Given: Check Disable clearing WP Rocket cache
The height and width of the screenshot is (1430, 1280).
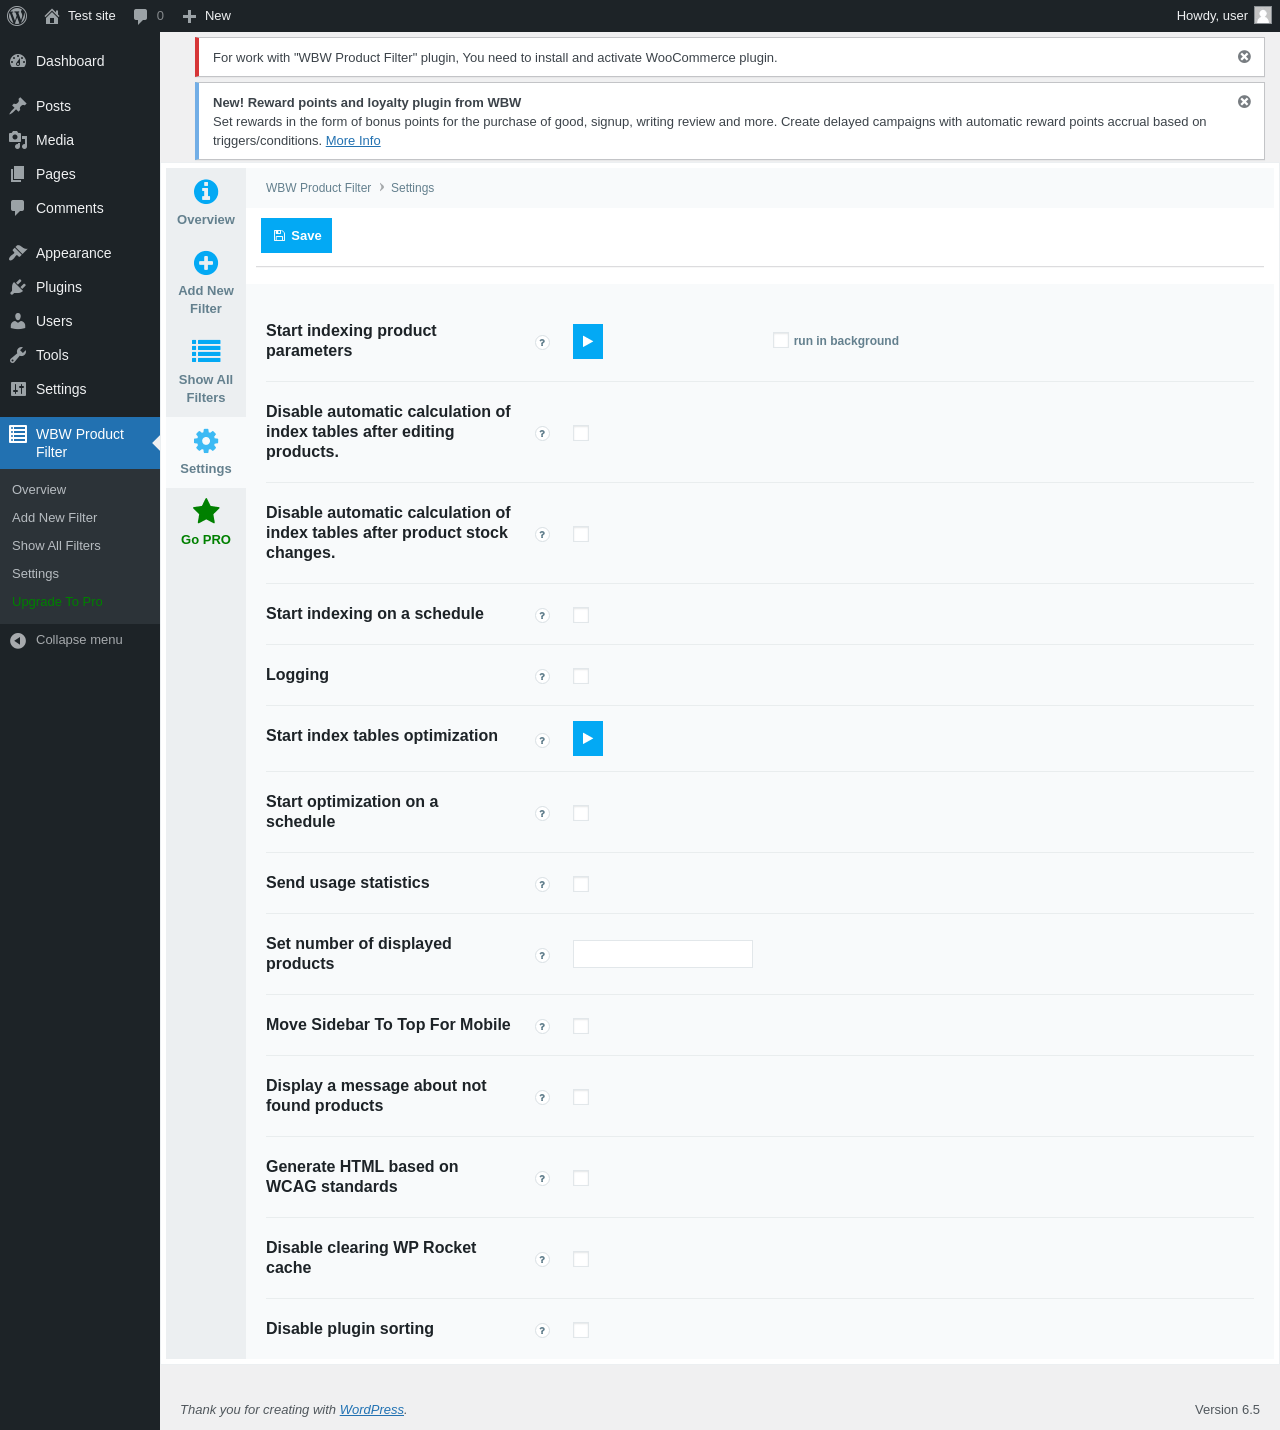Looking at the screenshot, I should [x=581, y=1259].
